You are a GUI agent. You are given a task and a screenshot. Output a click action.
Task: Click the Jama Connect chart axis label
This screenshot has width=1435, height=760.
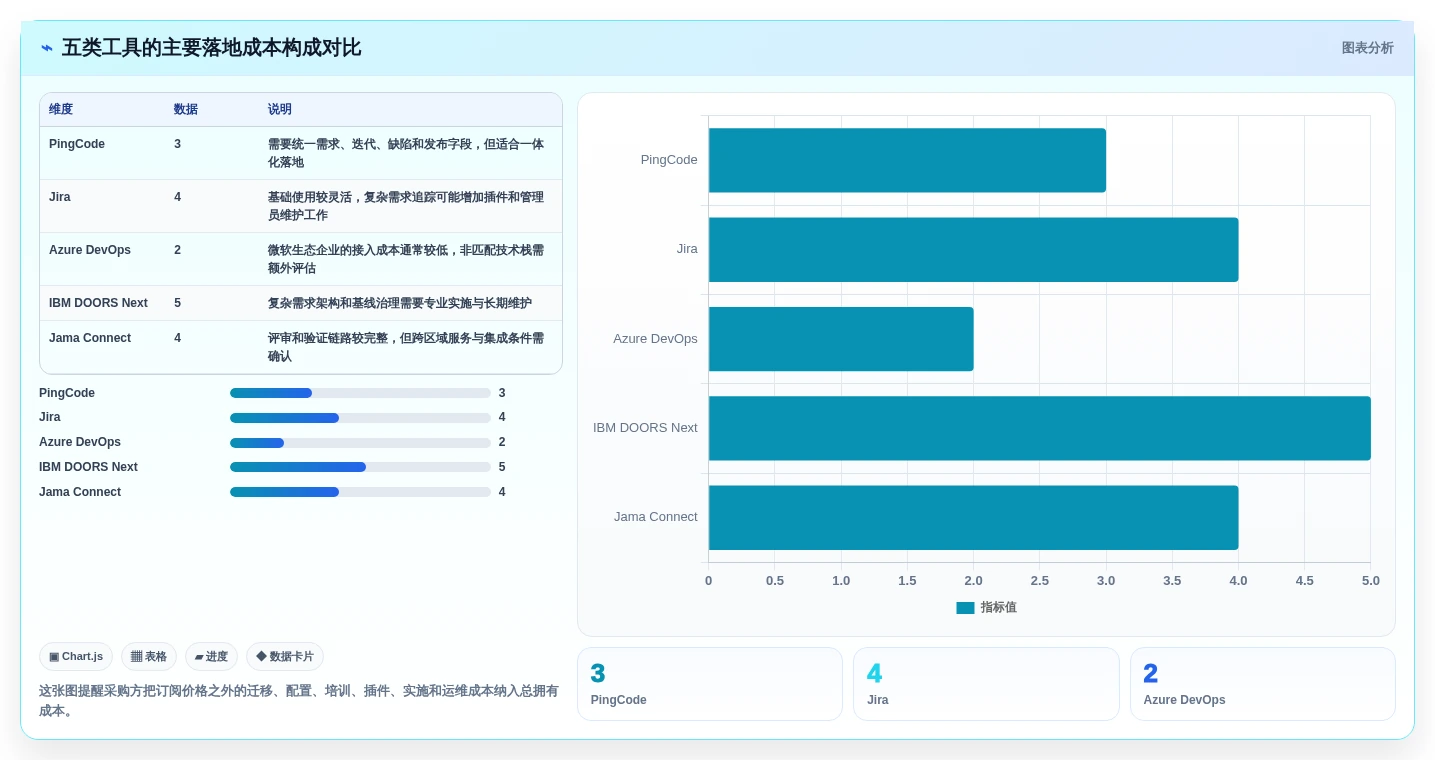pyautogui.click(x=656, y=517)
